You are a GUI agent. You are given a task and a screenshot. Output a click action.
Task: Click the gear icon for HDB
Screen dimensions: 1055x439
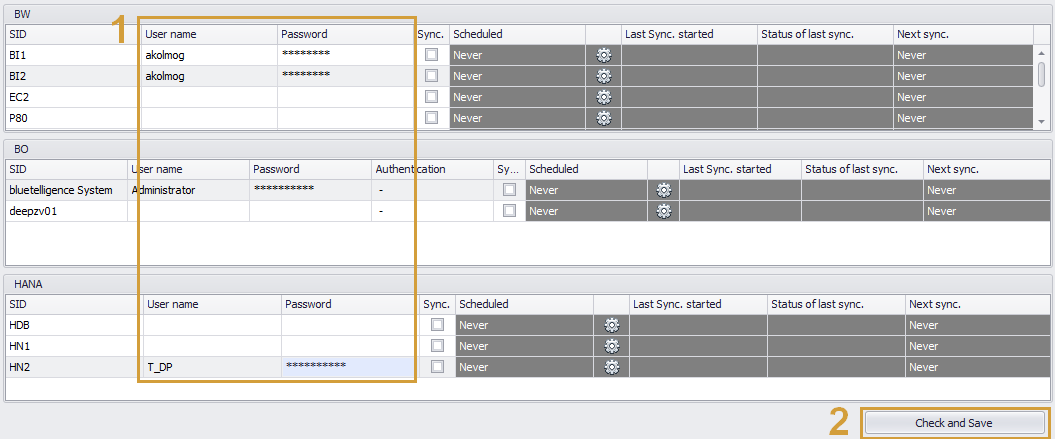click(612, 325)
